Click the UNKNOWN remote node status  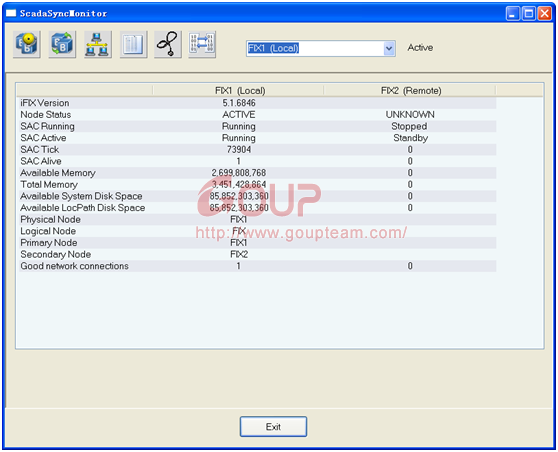(410, 115)
